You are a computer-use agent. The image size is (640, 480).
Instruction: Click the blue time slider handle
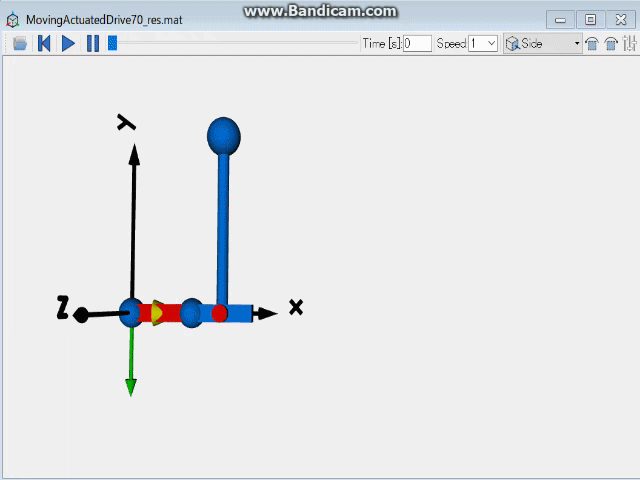click(x=113, y=43)
